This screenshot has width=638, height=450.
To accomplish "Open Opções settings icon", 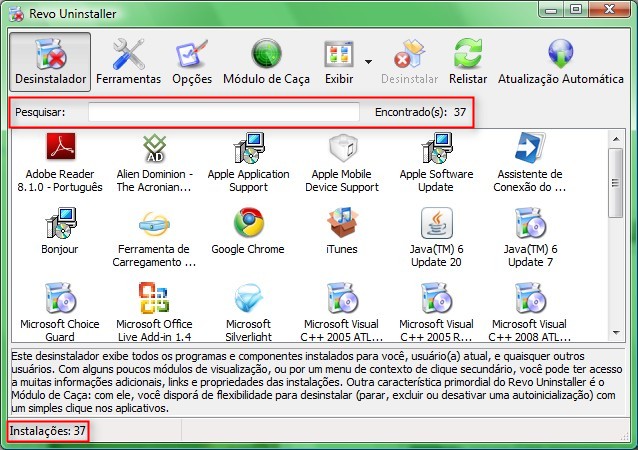I will pyautogui.click(x=192, y=54).
